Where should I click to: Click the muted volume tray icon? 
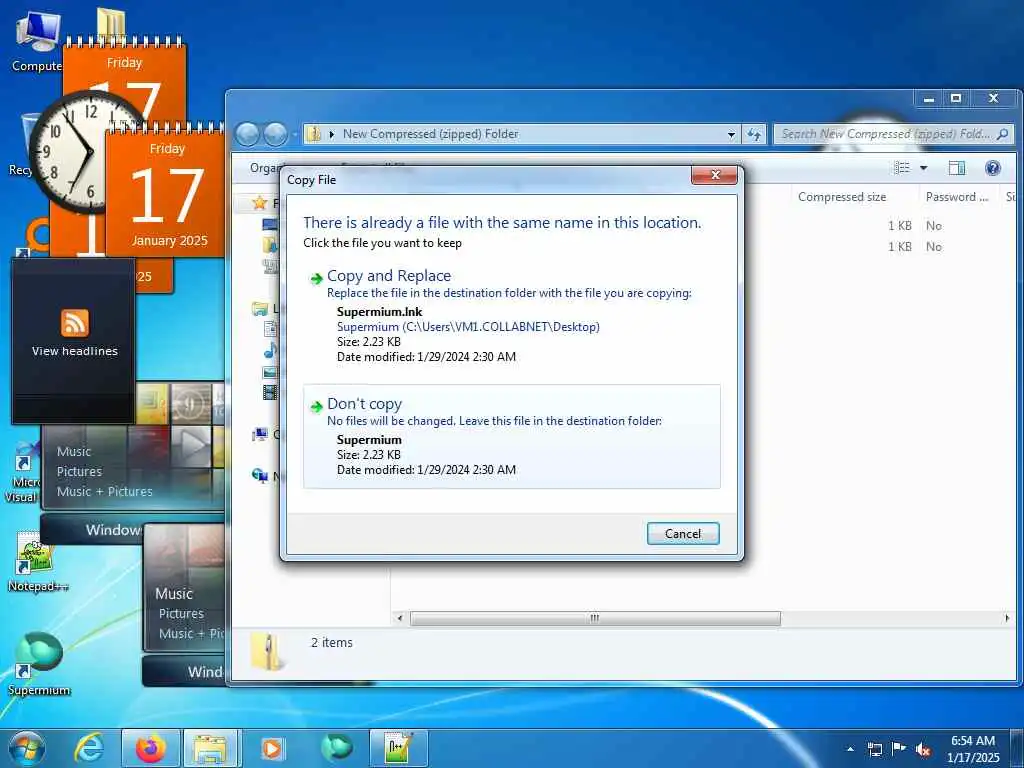tap(923, 749)
